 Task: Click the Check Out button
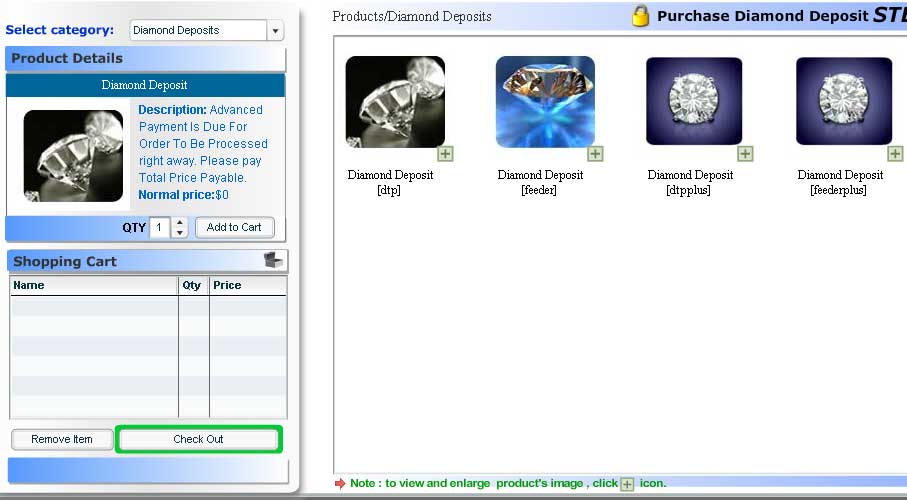point(198,439)
